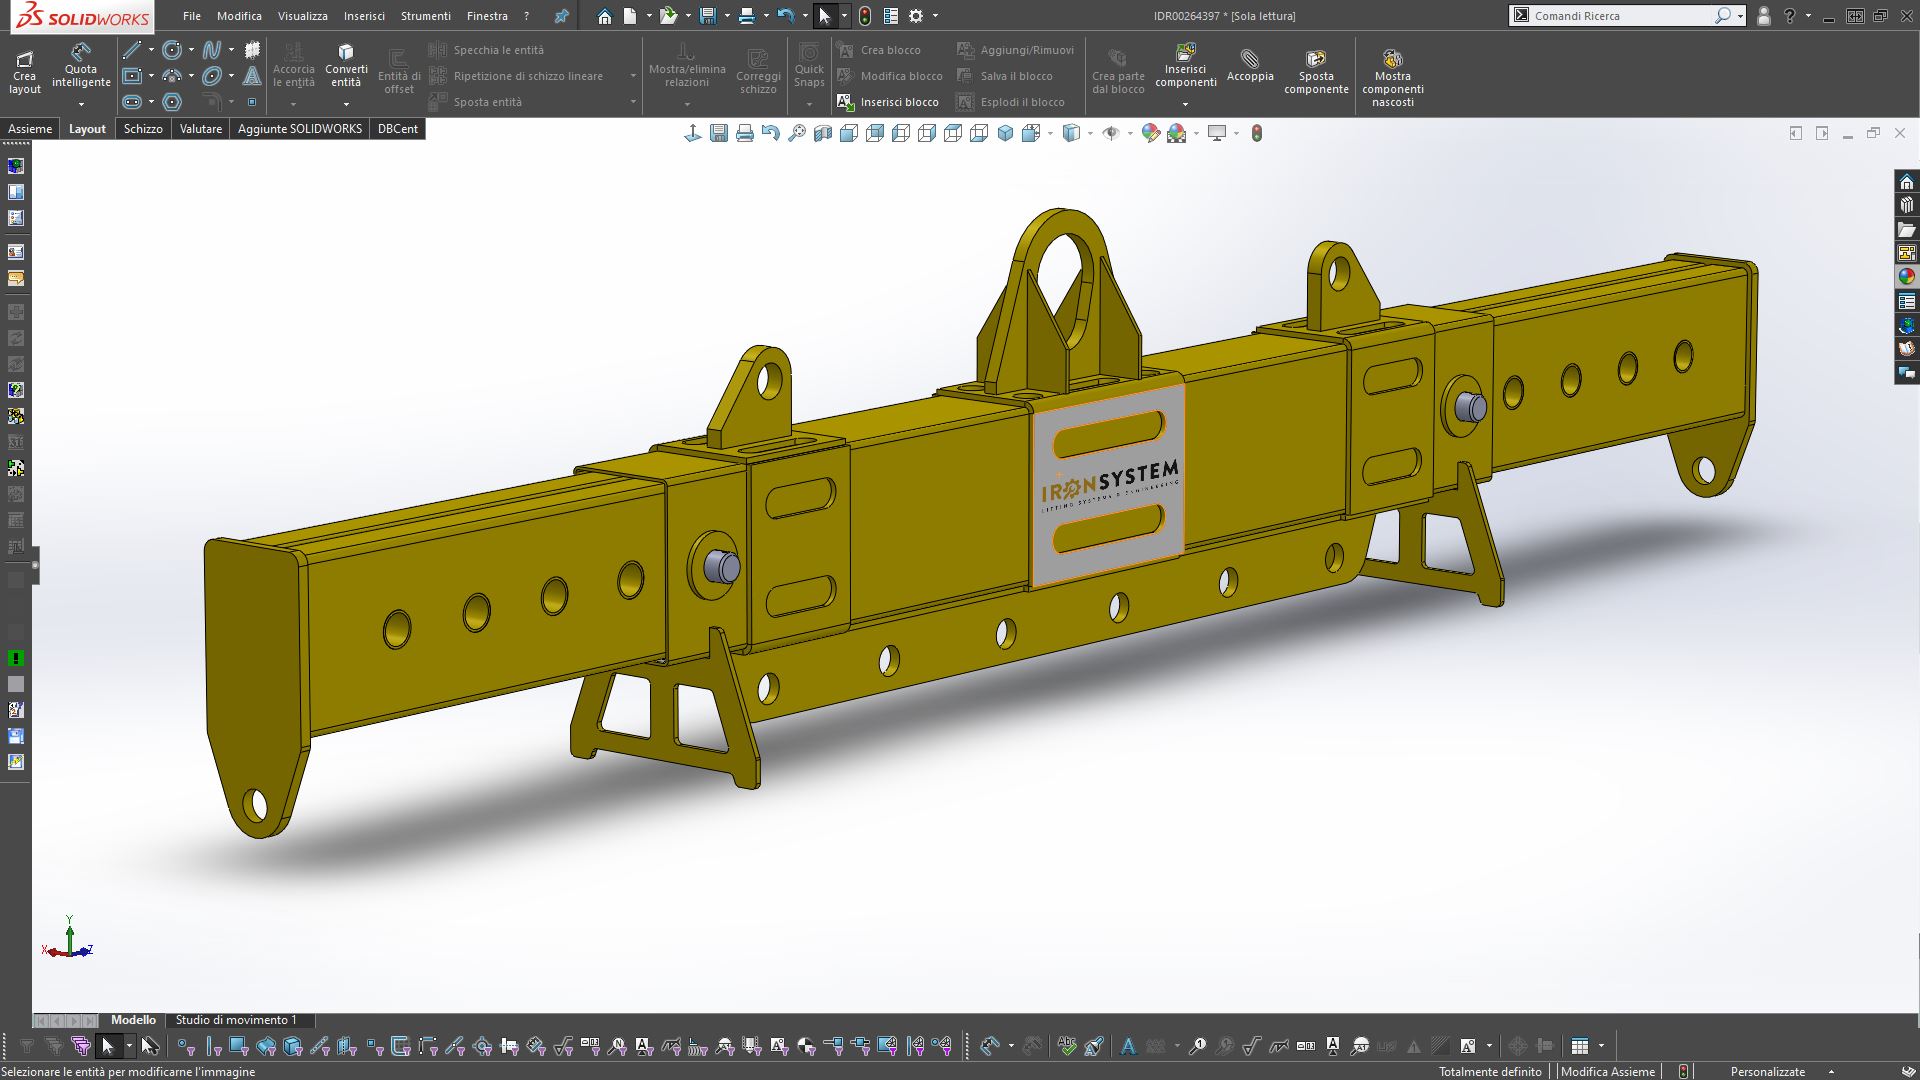Viewport: 1920px width, 1080px height.
Task: Click Sposta componente tool
Action: [1316, 72]
